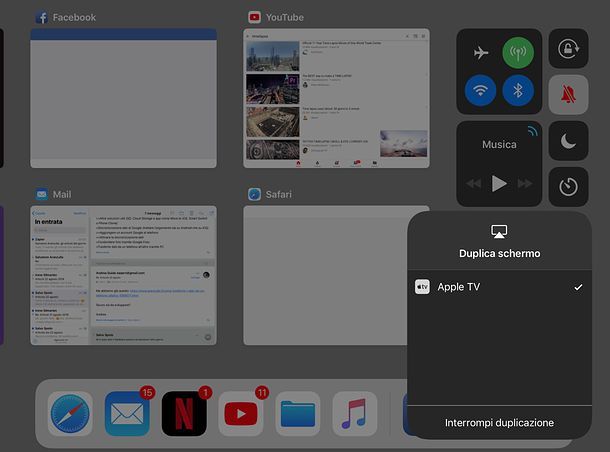Launch YouTube from the dock
This screenshot has width=610, height=452.
coord(241,413)
